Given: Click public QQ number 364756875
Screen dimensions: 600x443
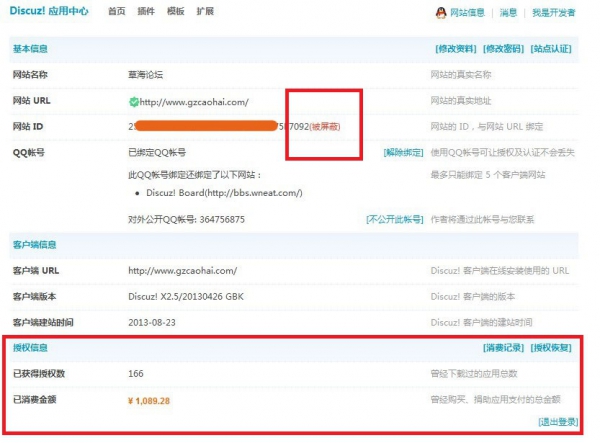Looking at the screenshot, I should point(222,220).
